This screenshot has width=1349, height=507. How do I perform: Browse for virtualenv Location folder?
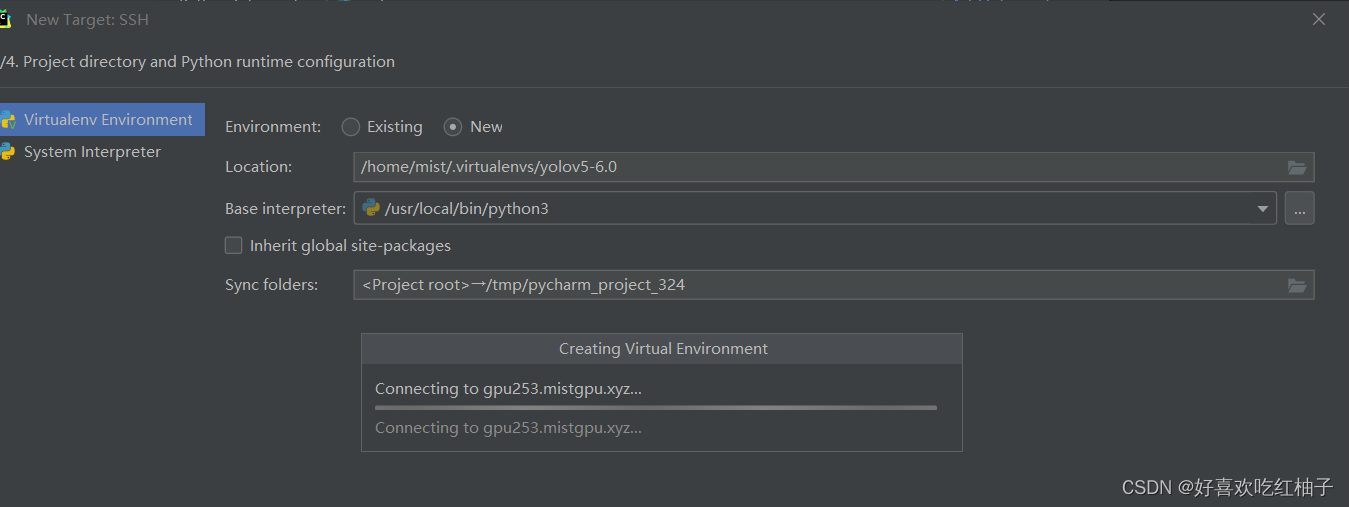tap(1297, 167)
